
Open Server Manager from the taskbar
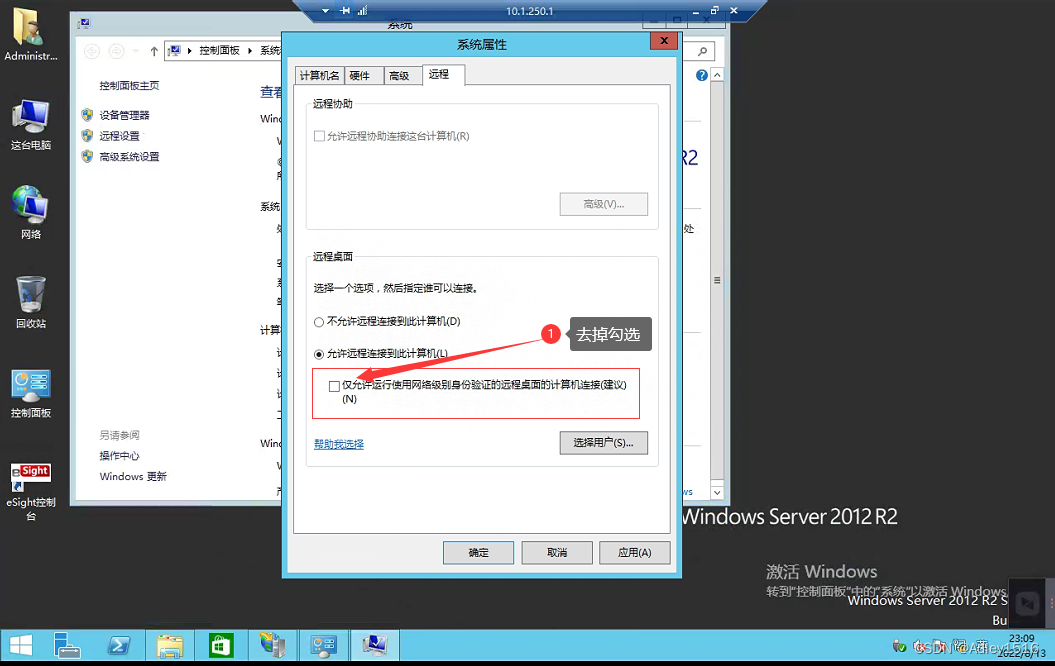[67, 646]
